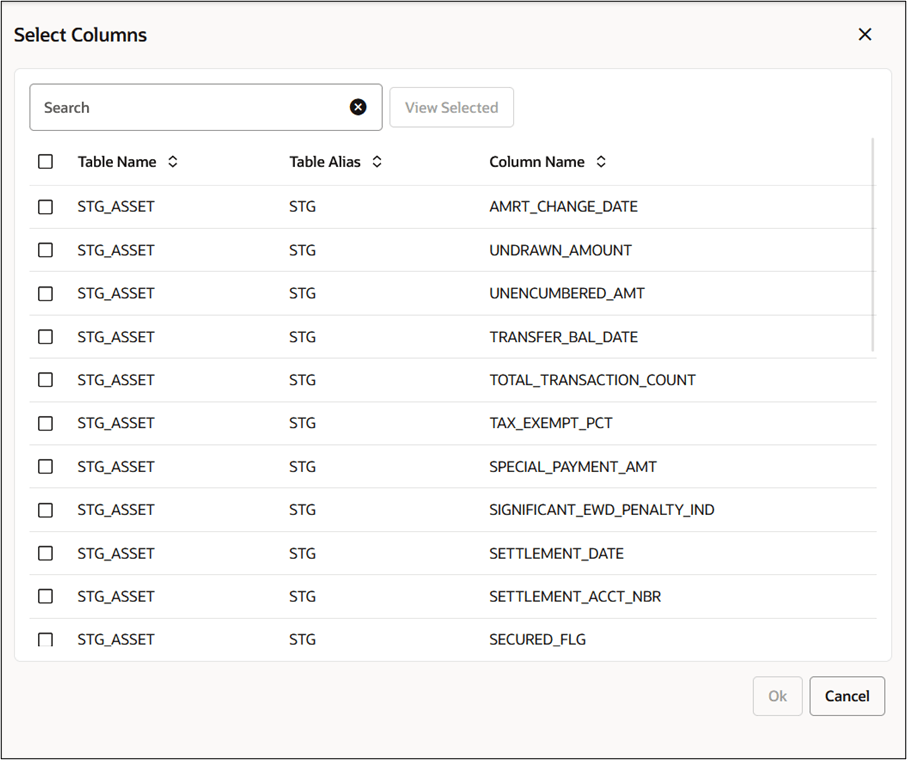Enable the TOTAL_TRANSACTION_COUNT checkbox

coord(45,380)
